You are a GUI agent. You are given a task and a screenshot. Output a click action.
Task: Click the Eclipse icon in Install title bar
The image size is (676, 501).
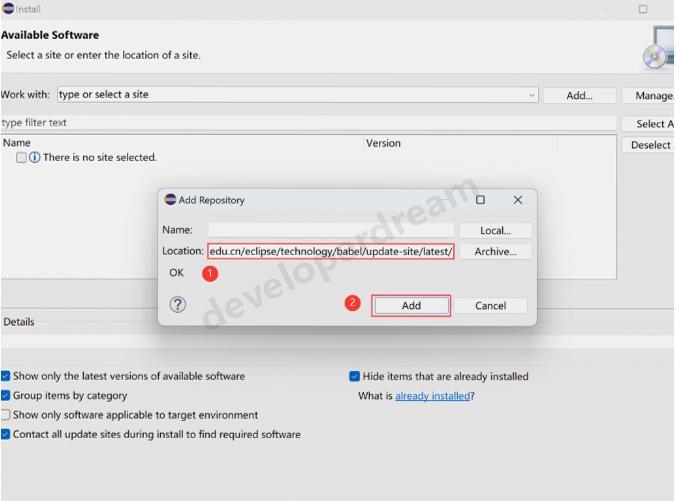tap(7, 9)
